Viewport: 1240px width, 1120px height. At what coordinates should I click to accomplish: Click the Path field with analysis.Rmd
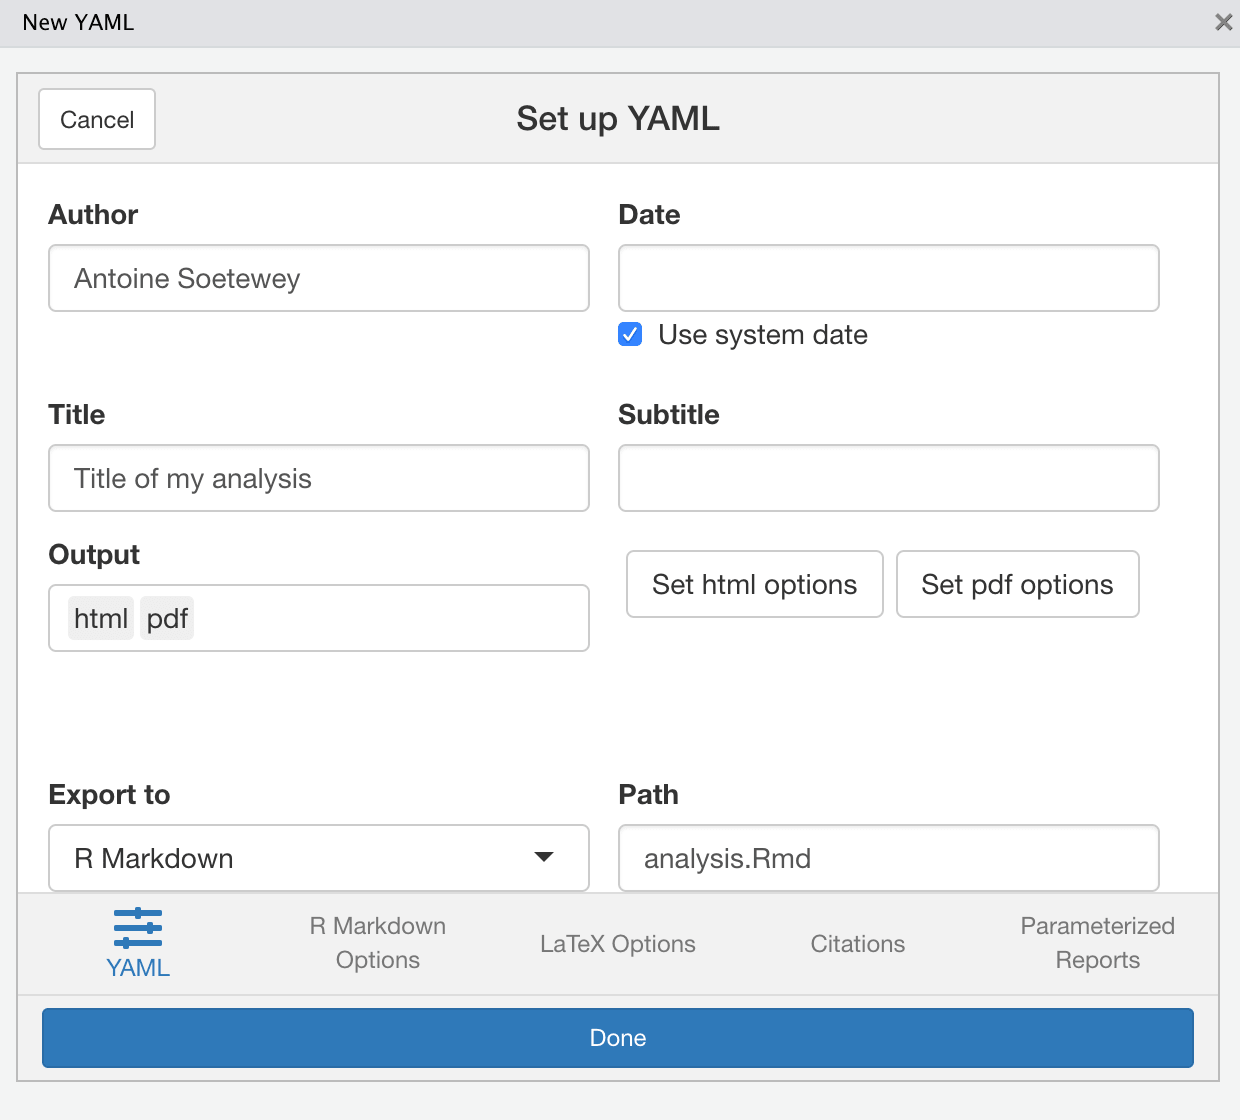889,858
